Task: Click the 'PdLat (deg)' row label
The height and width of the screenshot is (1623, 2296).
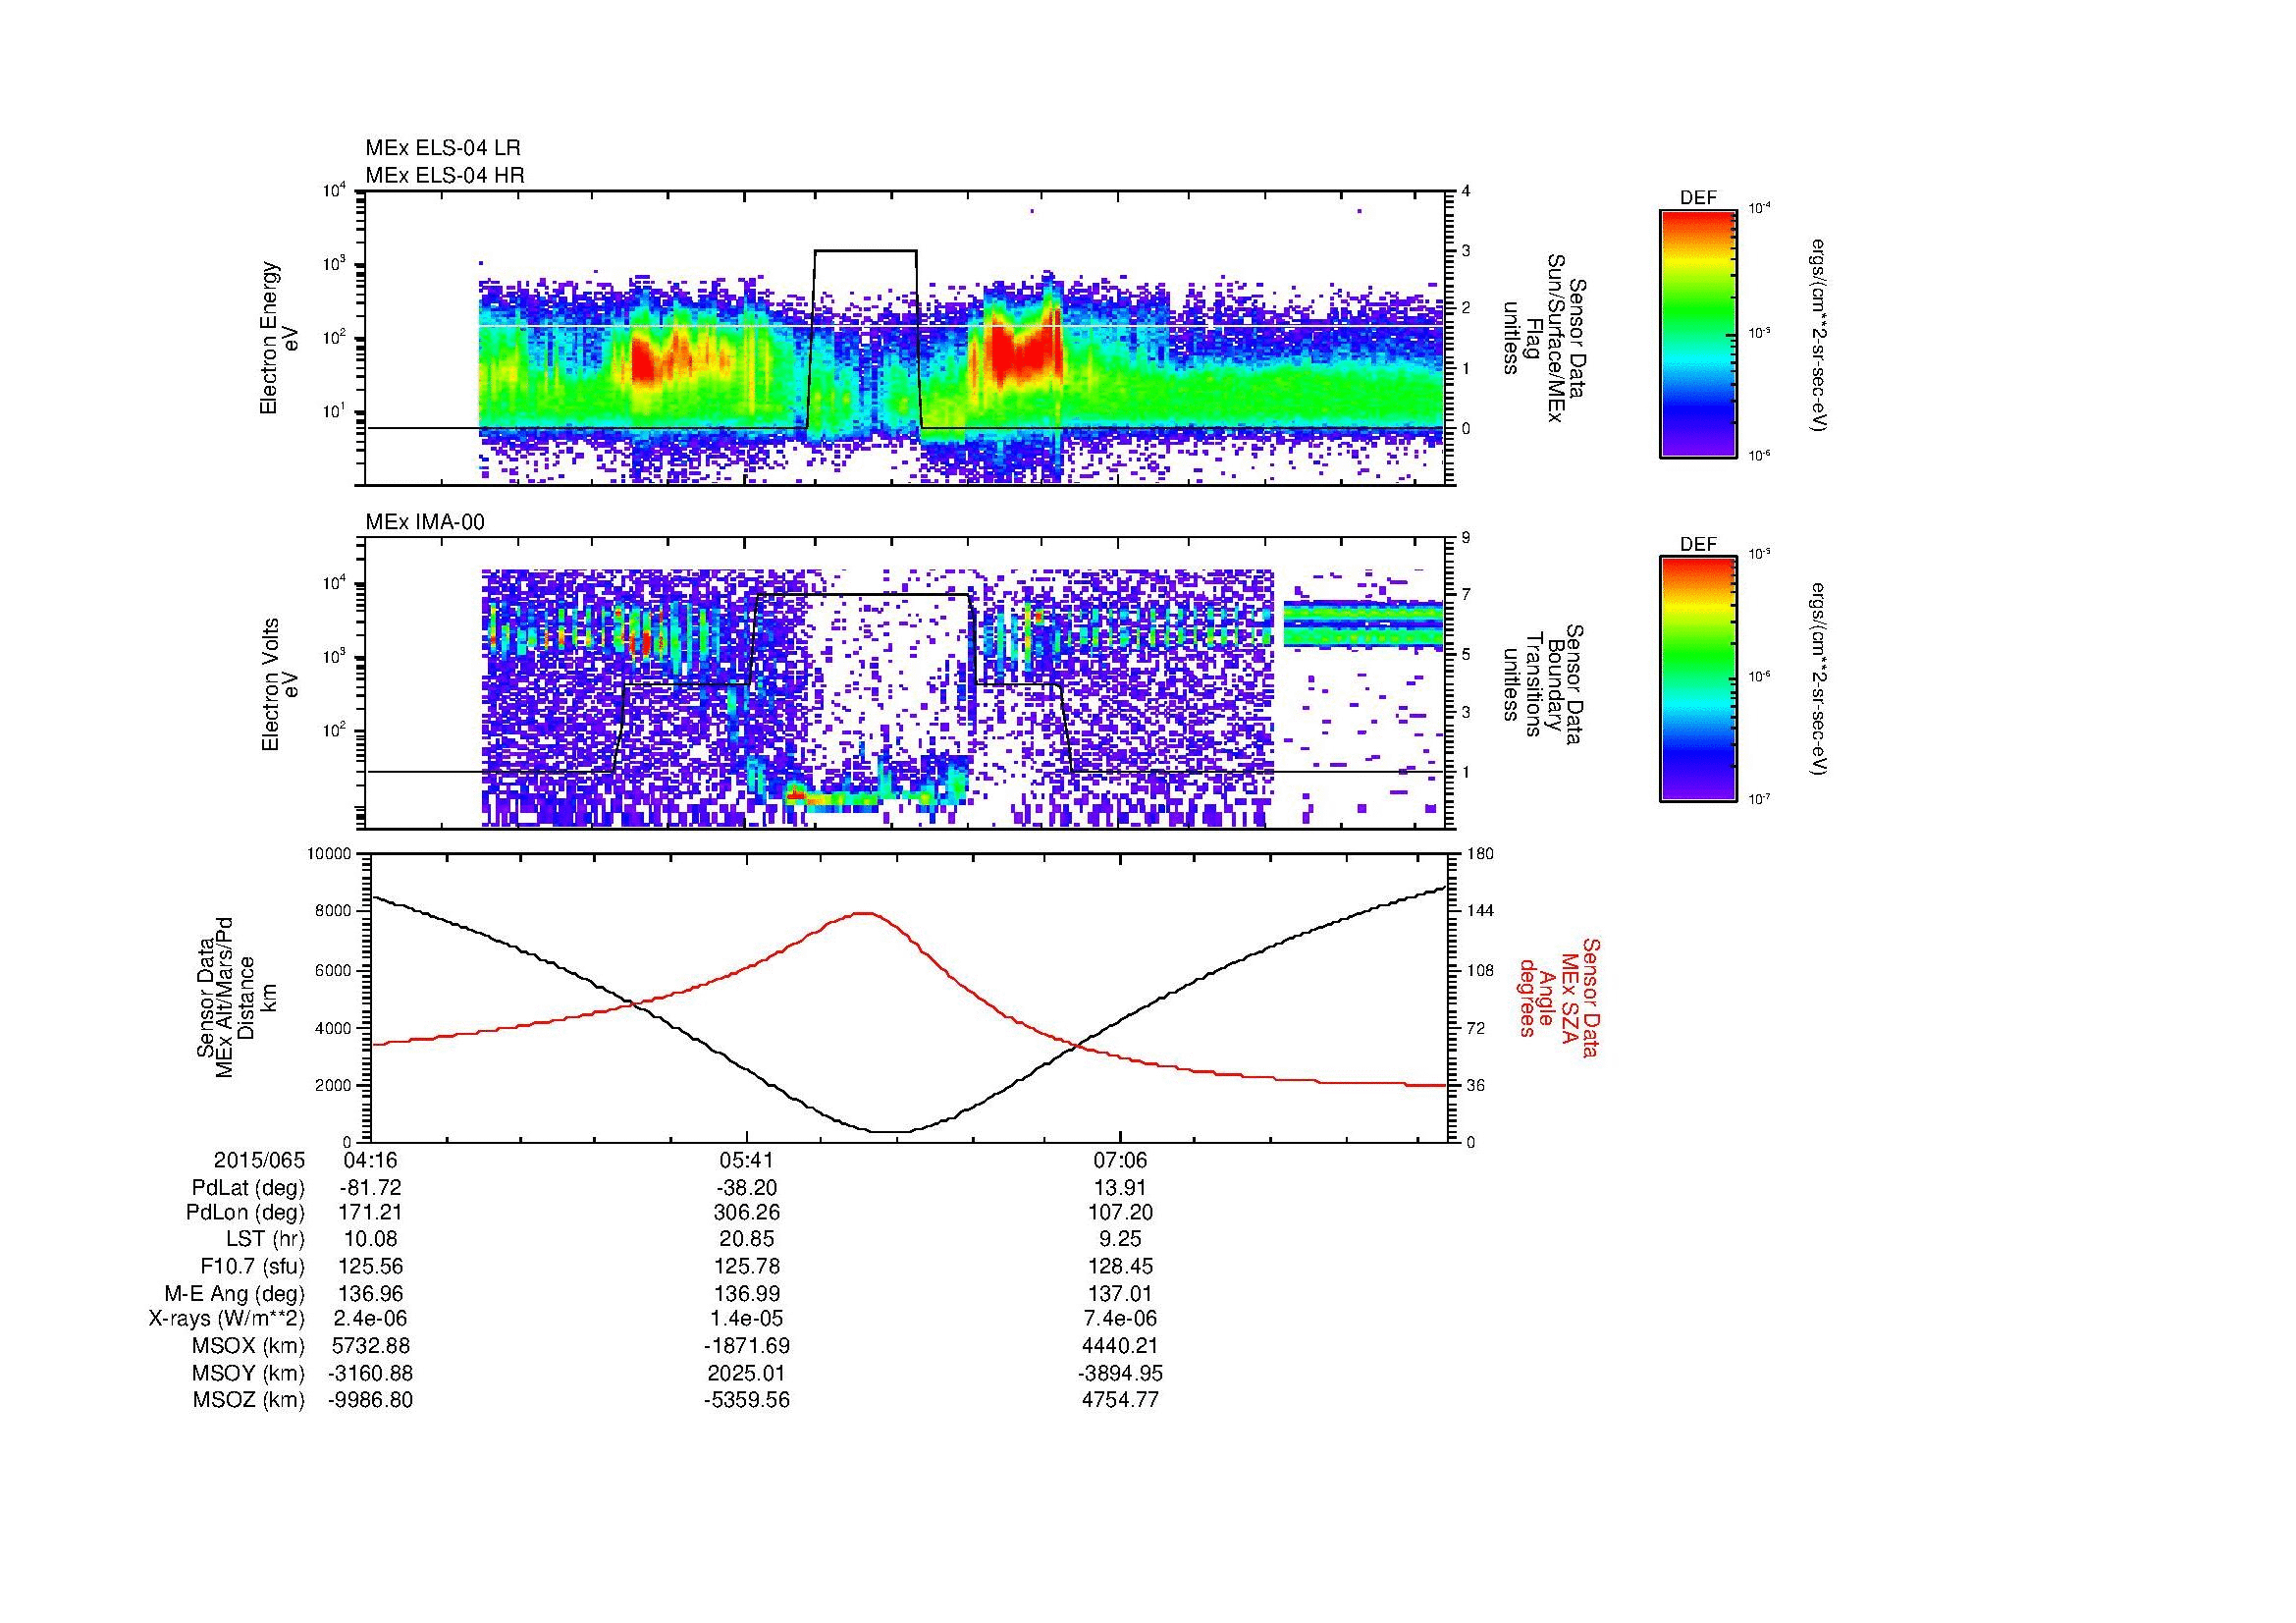Action: click(x=248, y=1188)
